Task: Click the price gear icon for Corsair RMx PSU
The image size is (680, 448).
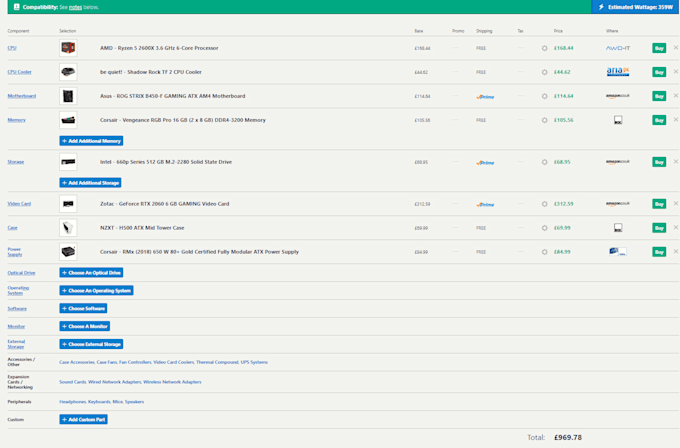Action: coord(544,252)
